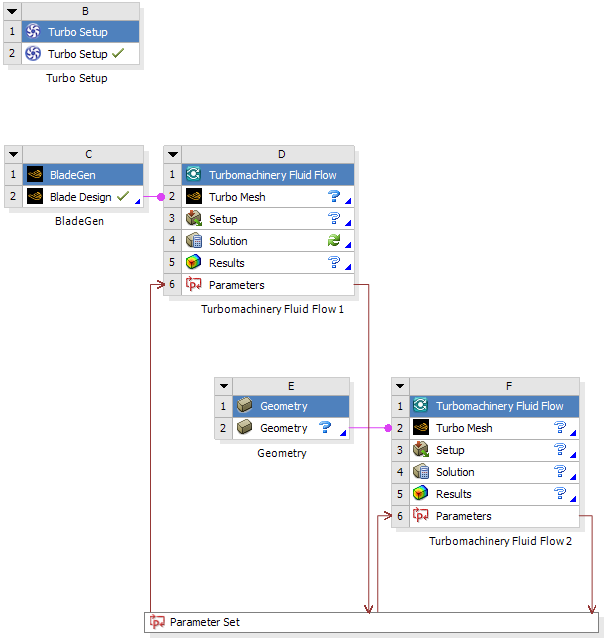
Task: Click the Turbo Setup system caption below system B
Action: point(77,78)
